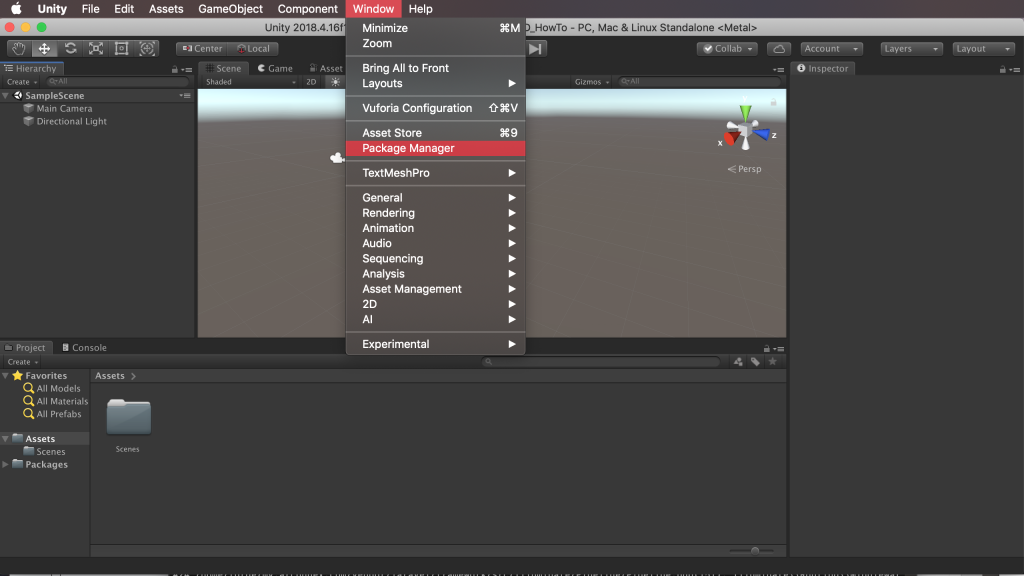1024x576 pixels.
Task: Open the Hierarchy panel options menu
Action: [187, 69]
